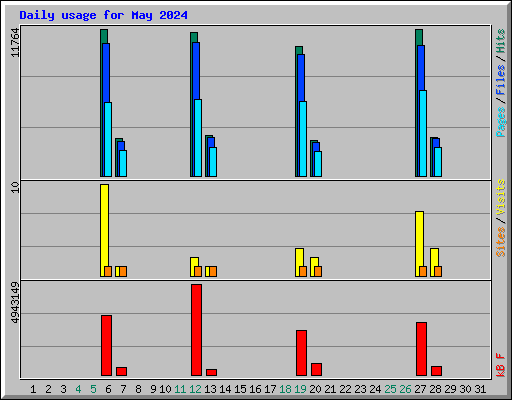The height and width of the screenshot is (400, 512).
Task: Click the day 20 hits bar
Action: tap(312, 159)
